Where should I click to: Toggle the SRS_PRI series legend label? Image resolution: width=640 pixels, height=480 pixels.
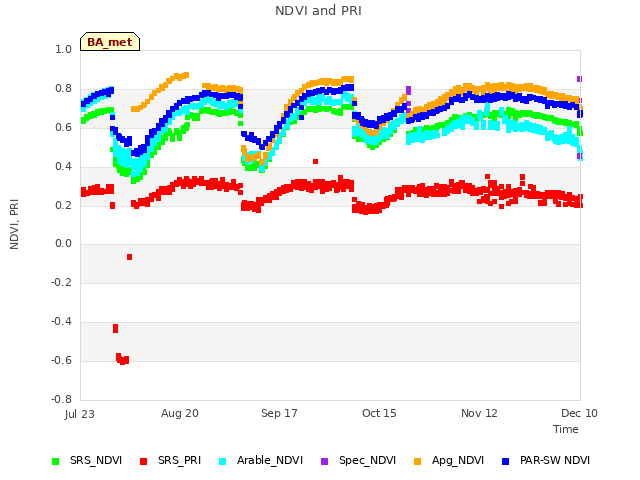coord(180,460)
